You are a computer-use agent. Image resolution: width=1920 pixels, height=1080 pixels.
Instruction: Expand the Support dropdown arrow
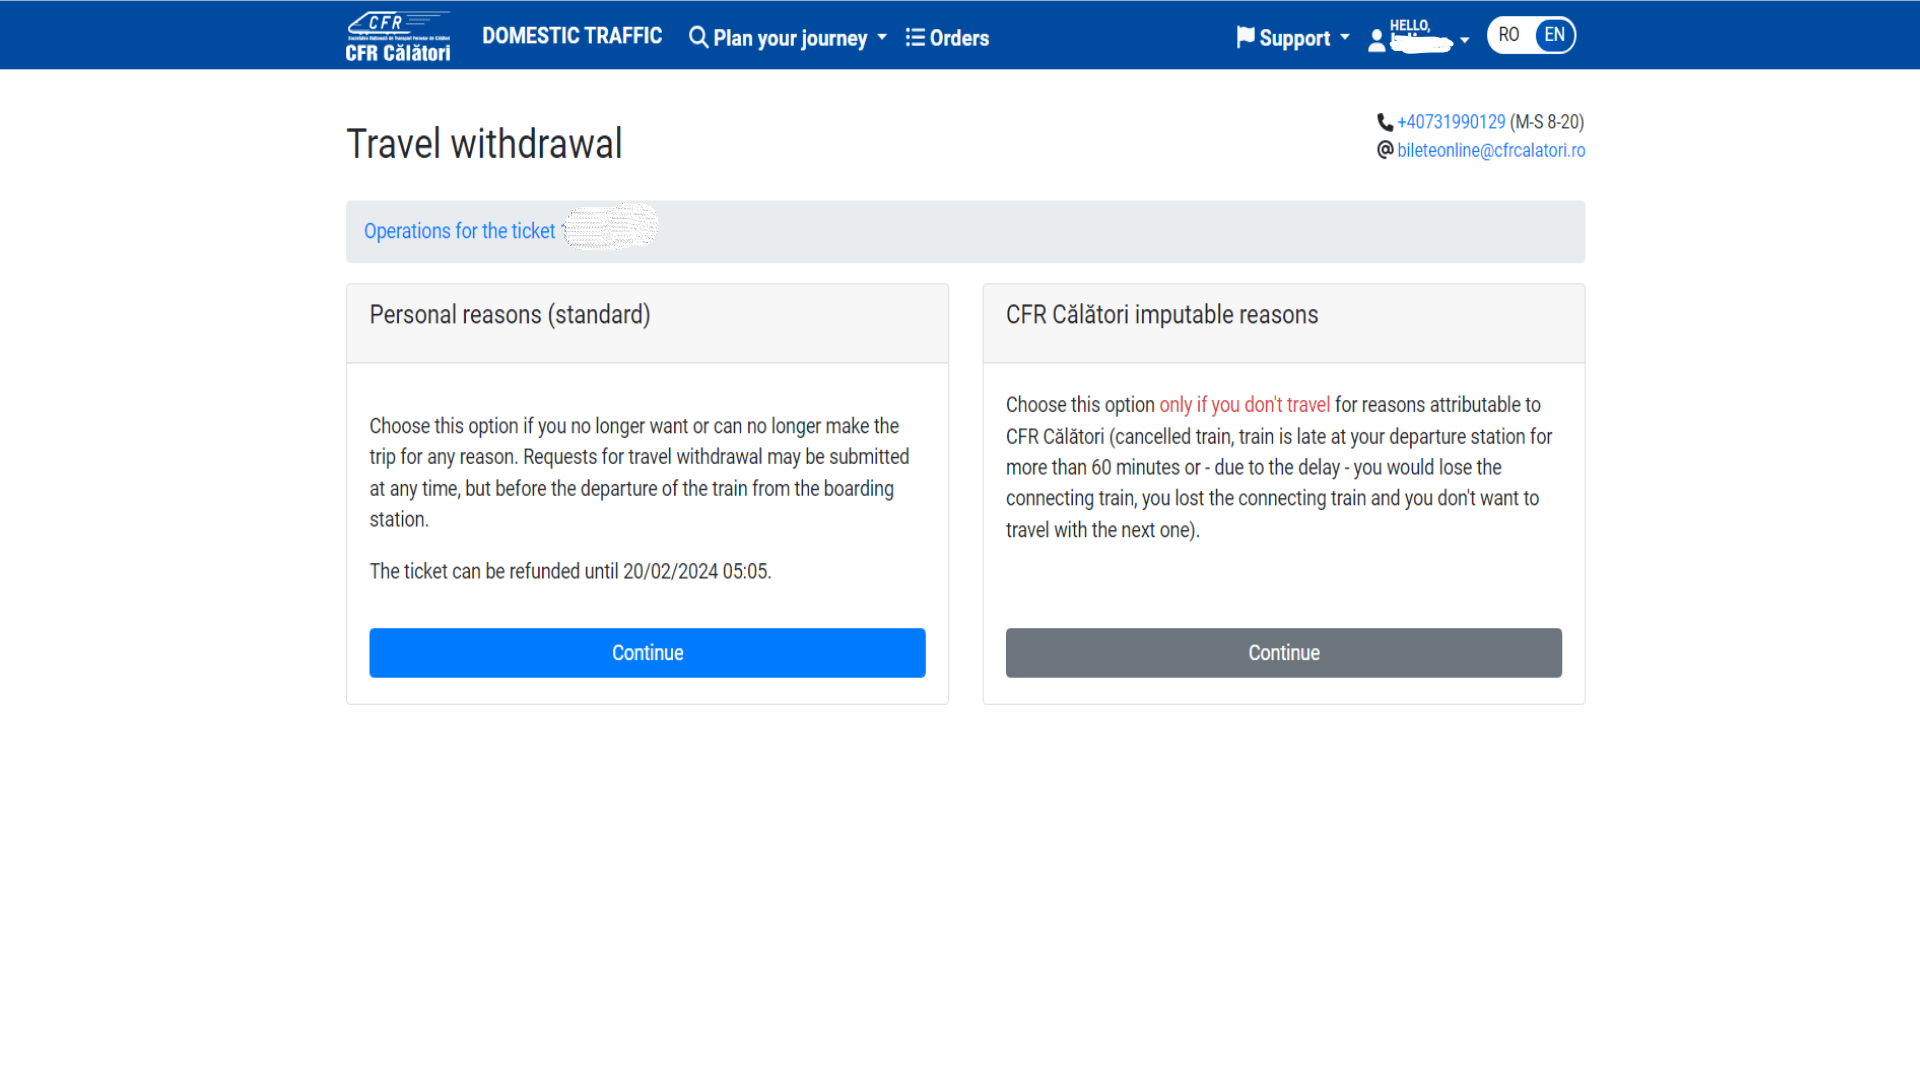[1345, 38]
